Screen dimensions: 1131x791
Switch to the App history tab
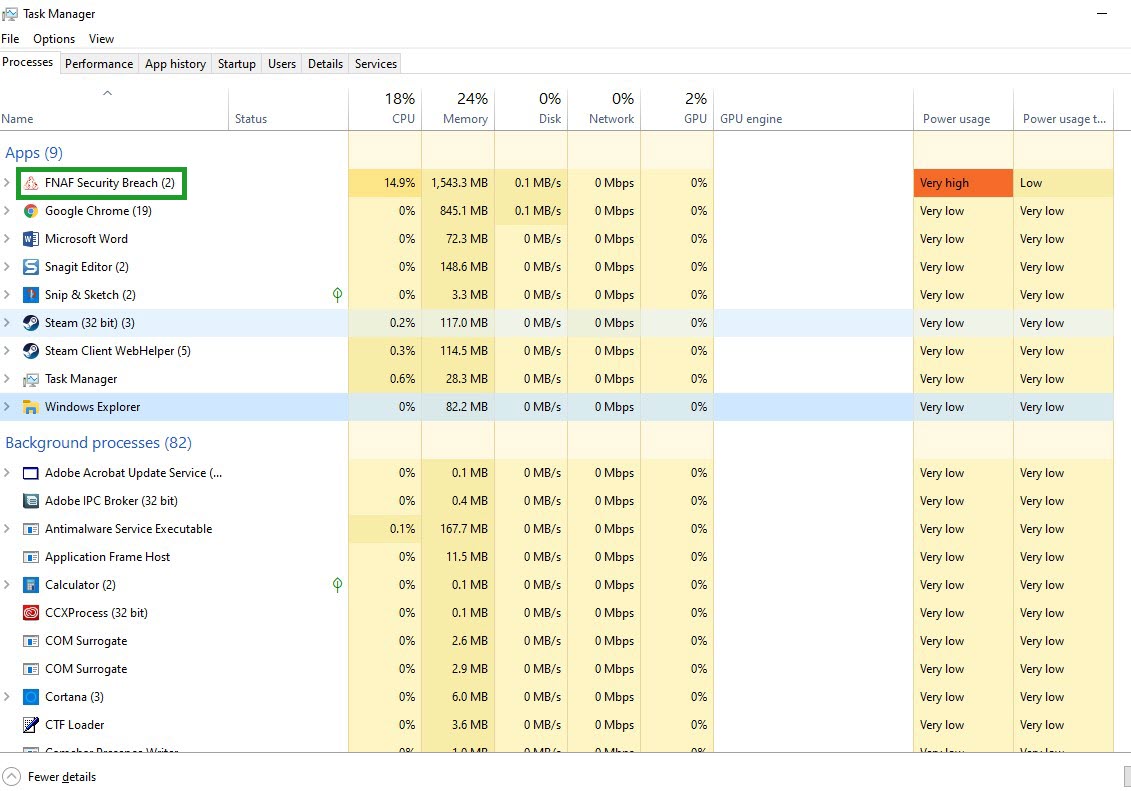(175, 63)
